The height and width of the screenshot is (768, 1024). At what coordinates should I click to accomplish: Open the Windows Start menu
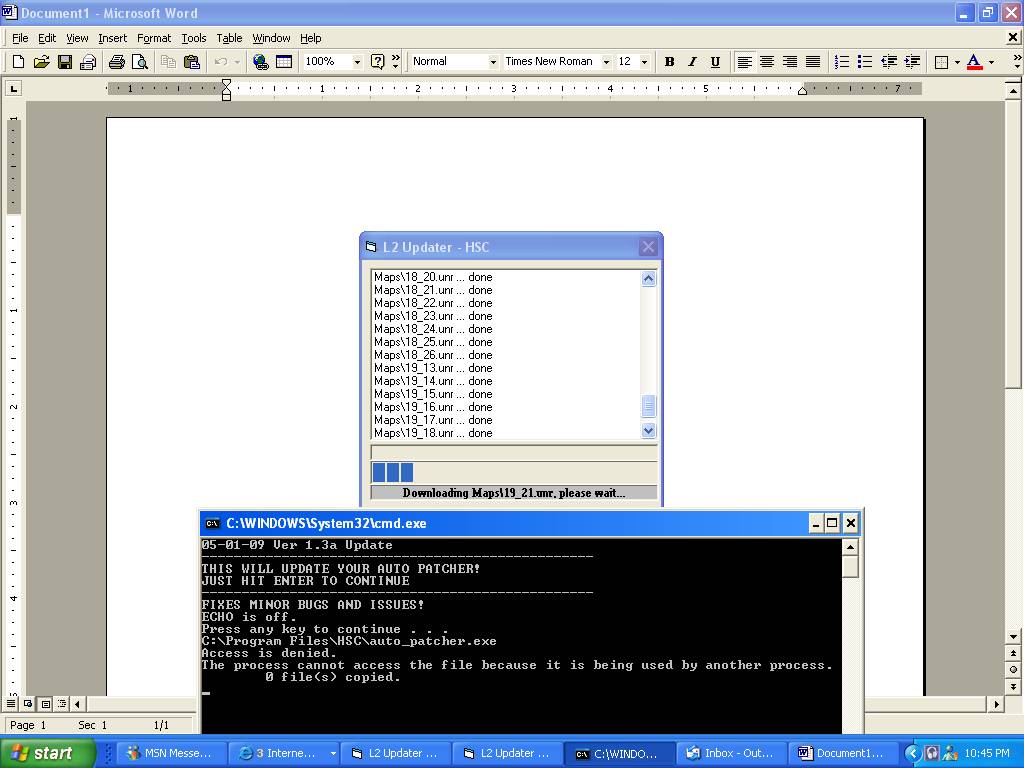click(x=47, y=753)
